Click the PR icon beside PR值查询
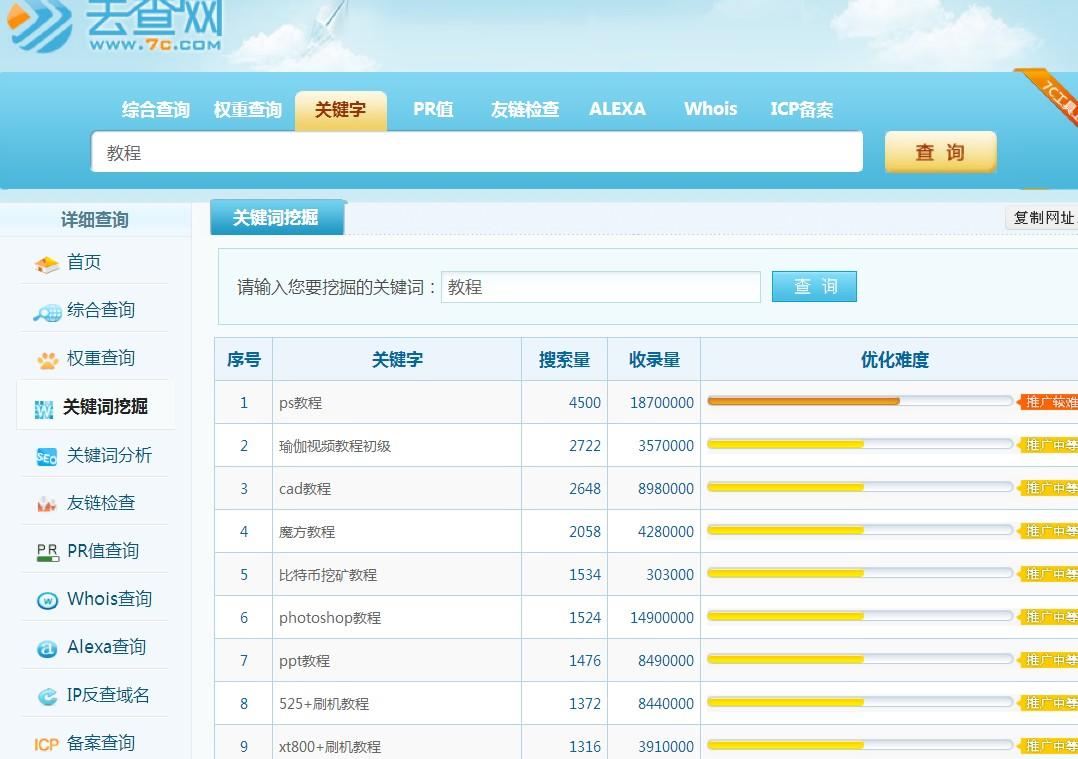 click(x=47, y=553)
